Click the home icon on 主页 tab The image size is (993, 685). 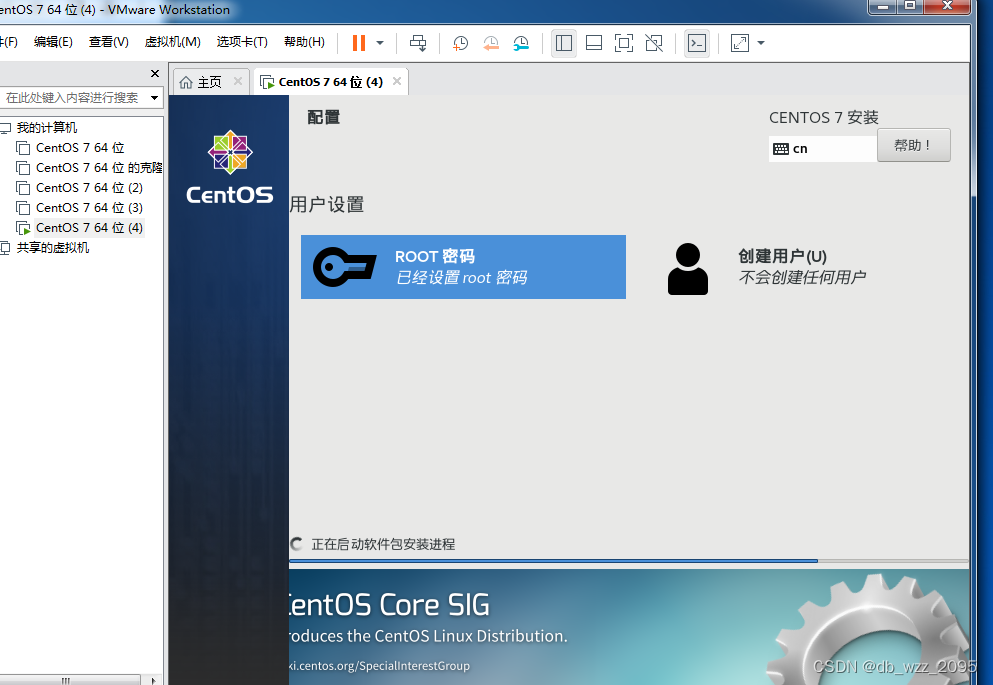pyautogui.click(x=186, y=82)
